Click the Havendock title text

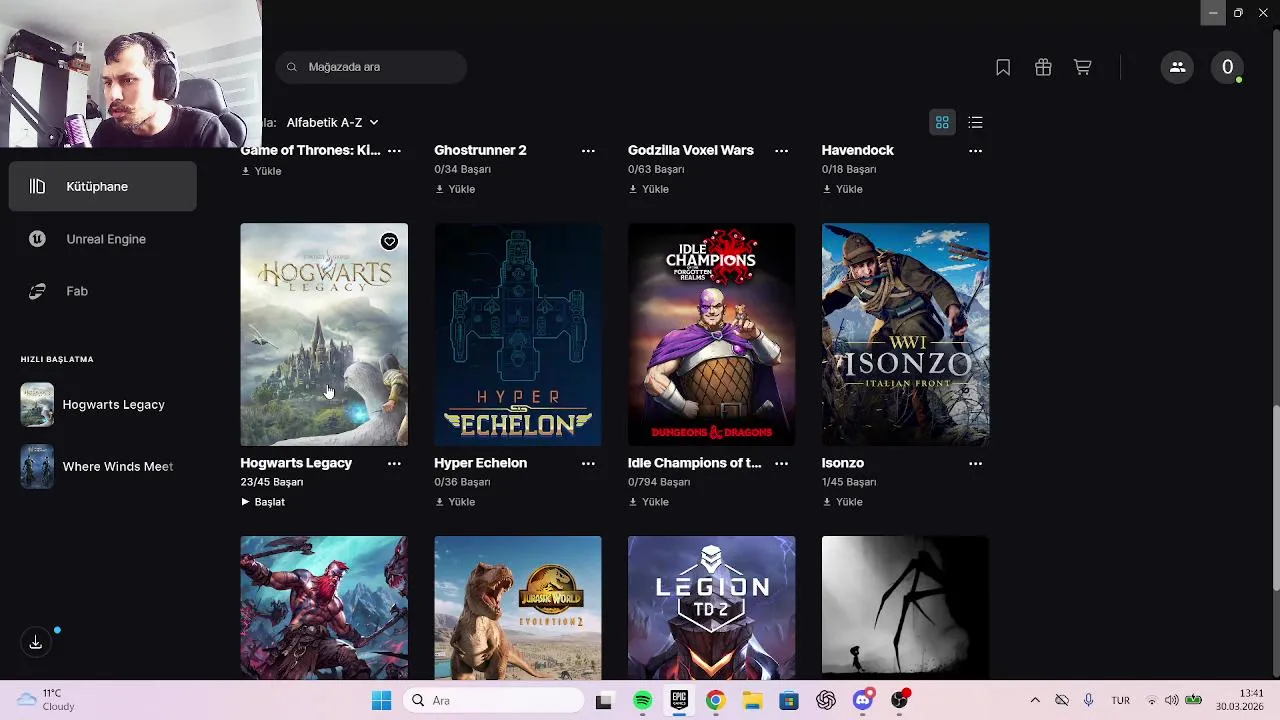[858, 150]
